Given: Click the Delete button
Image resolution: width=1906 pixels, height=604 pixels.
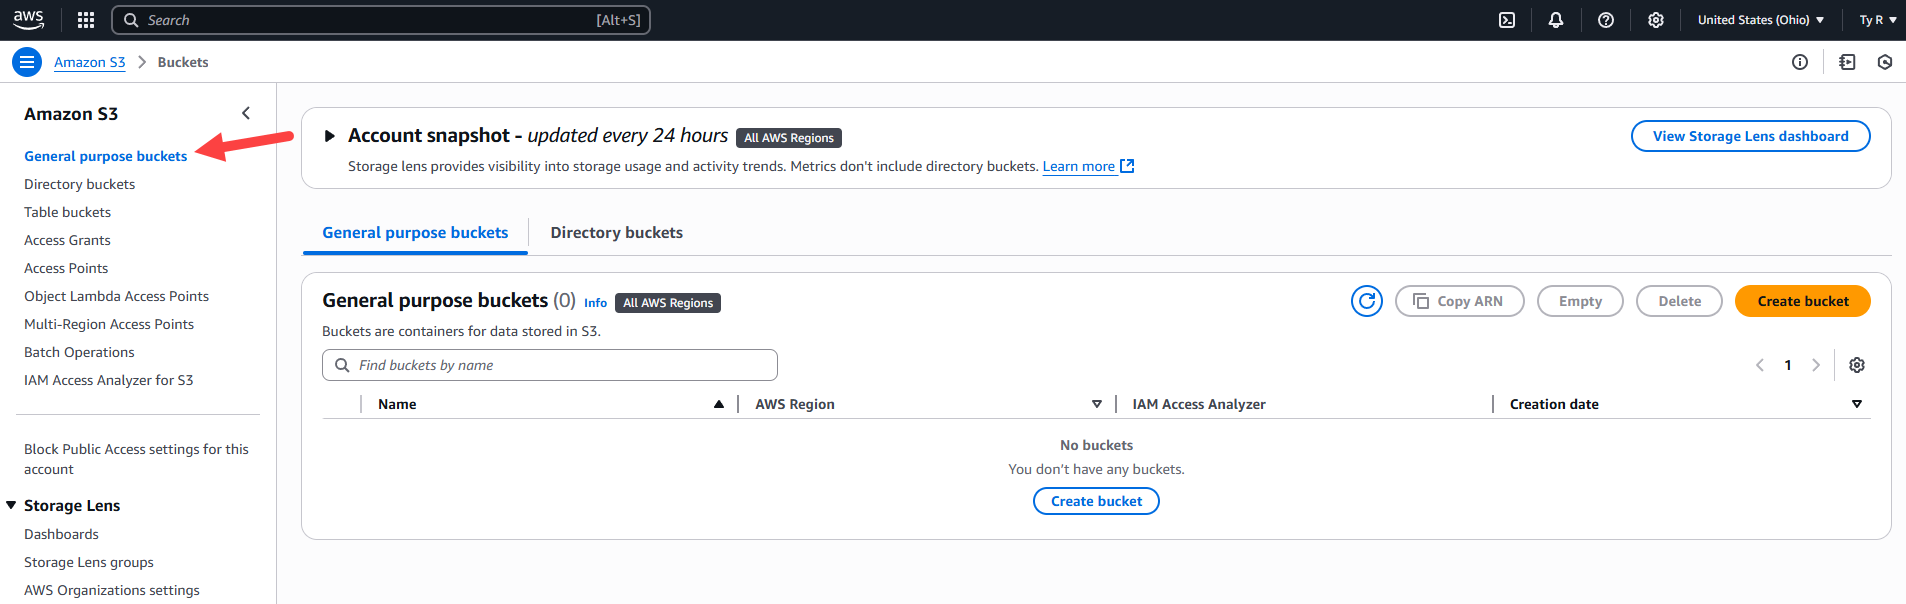Looking at the screenshot, I should click(x=1679, y=301).
